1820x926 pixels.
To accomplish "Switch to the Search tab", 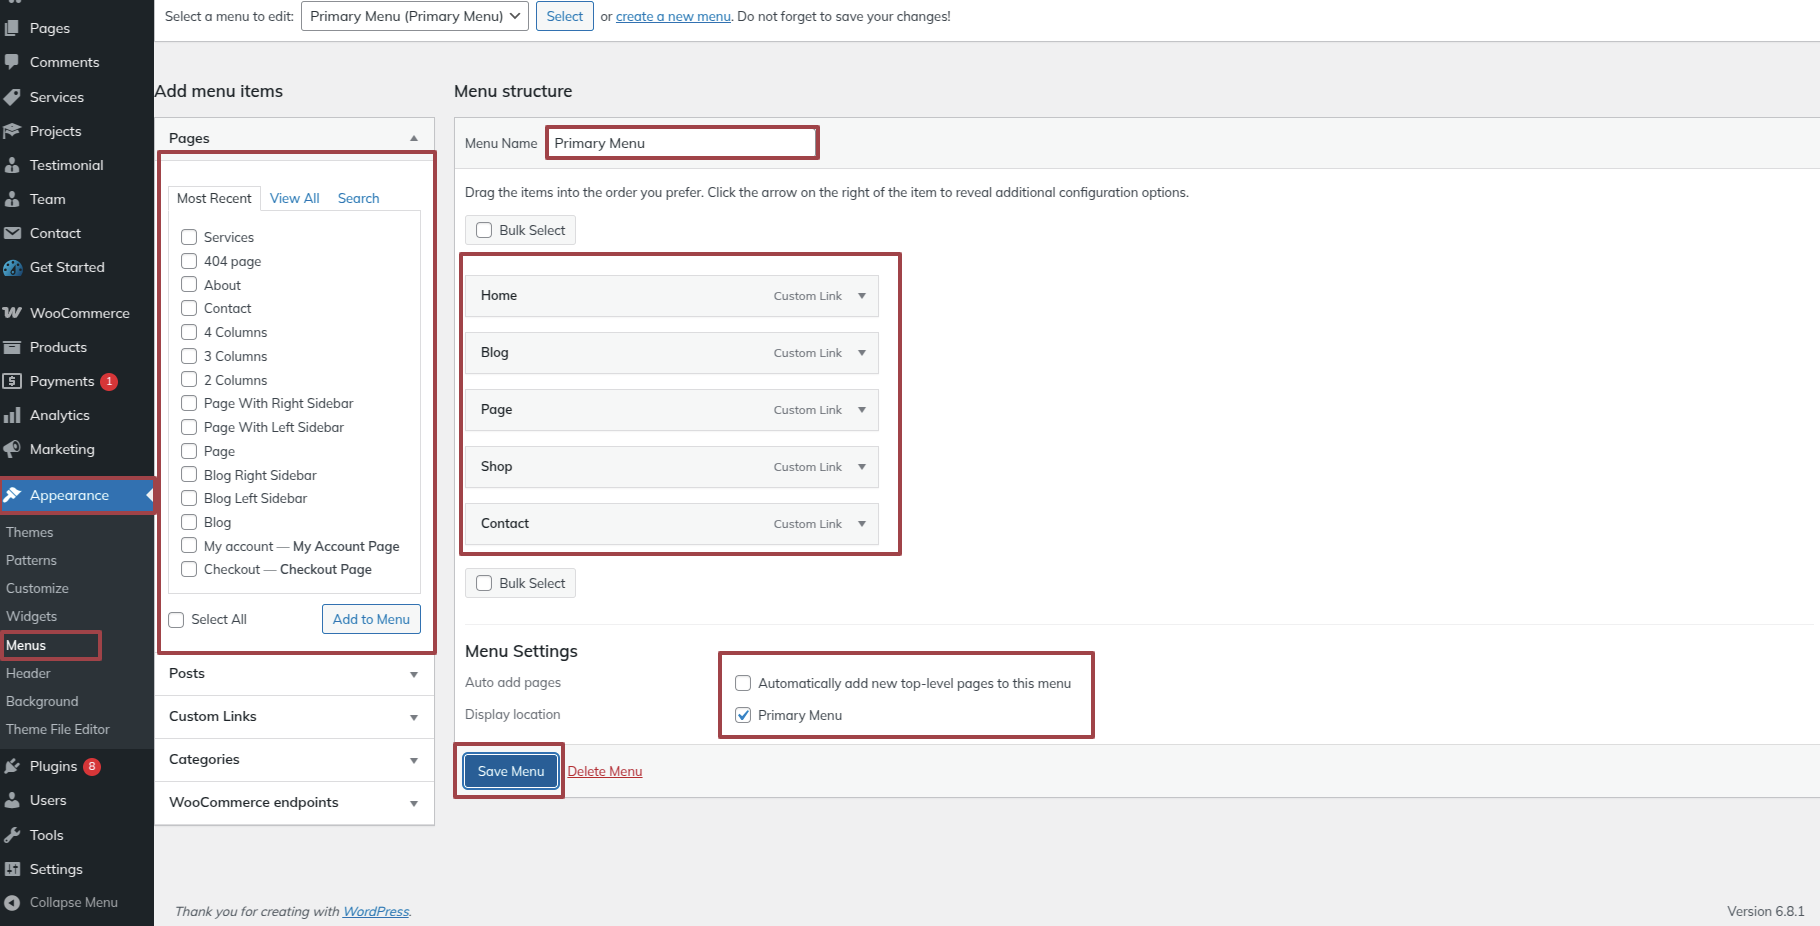I will pyautogui.click(x=358, y=198).
